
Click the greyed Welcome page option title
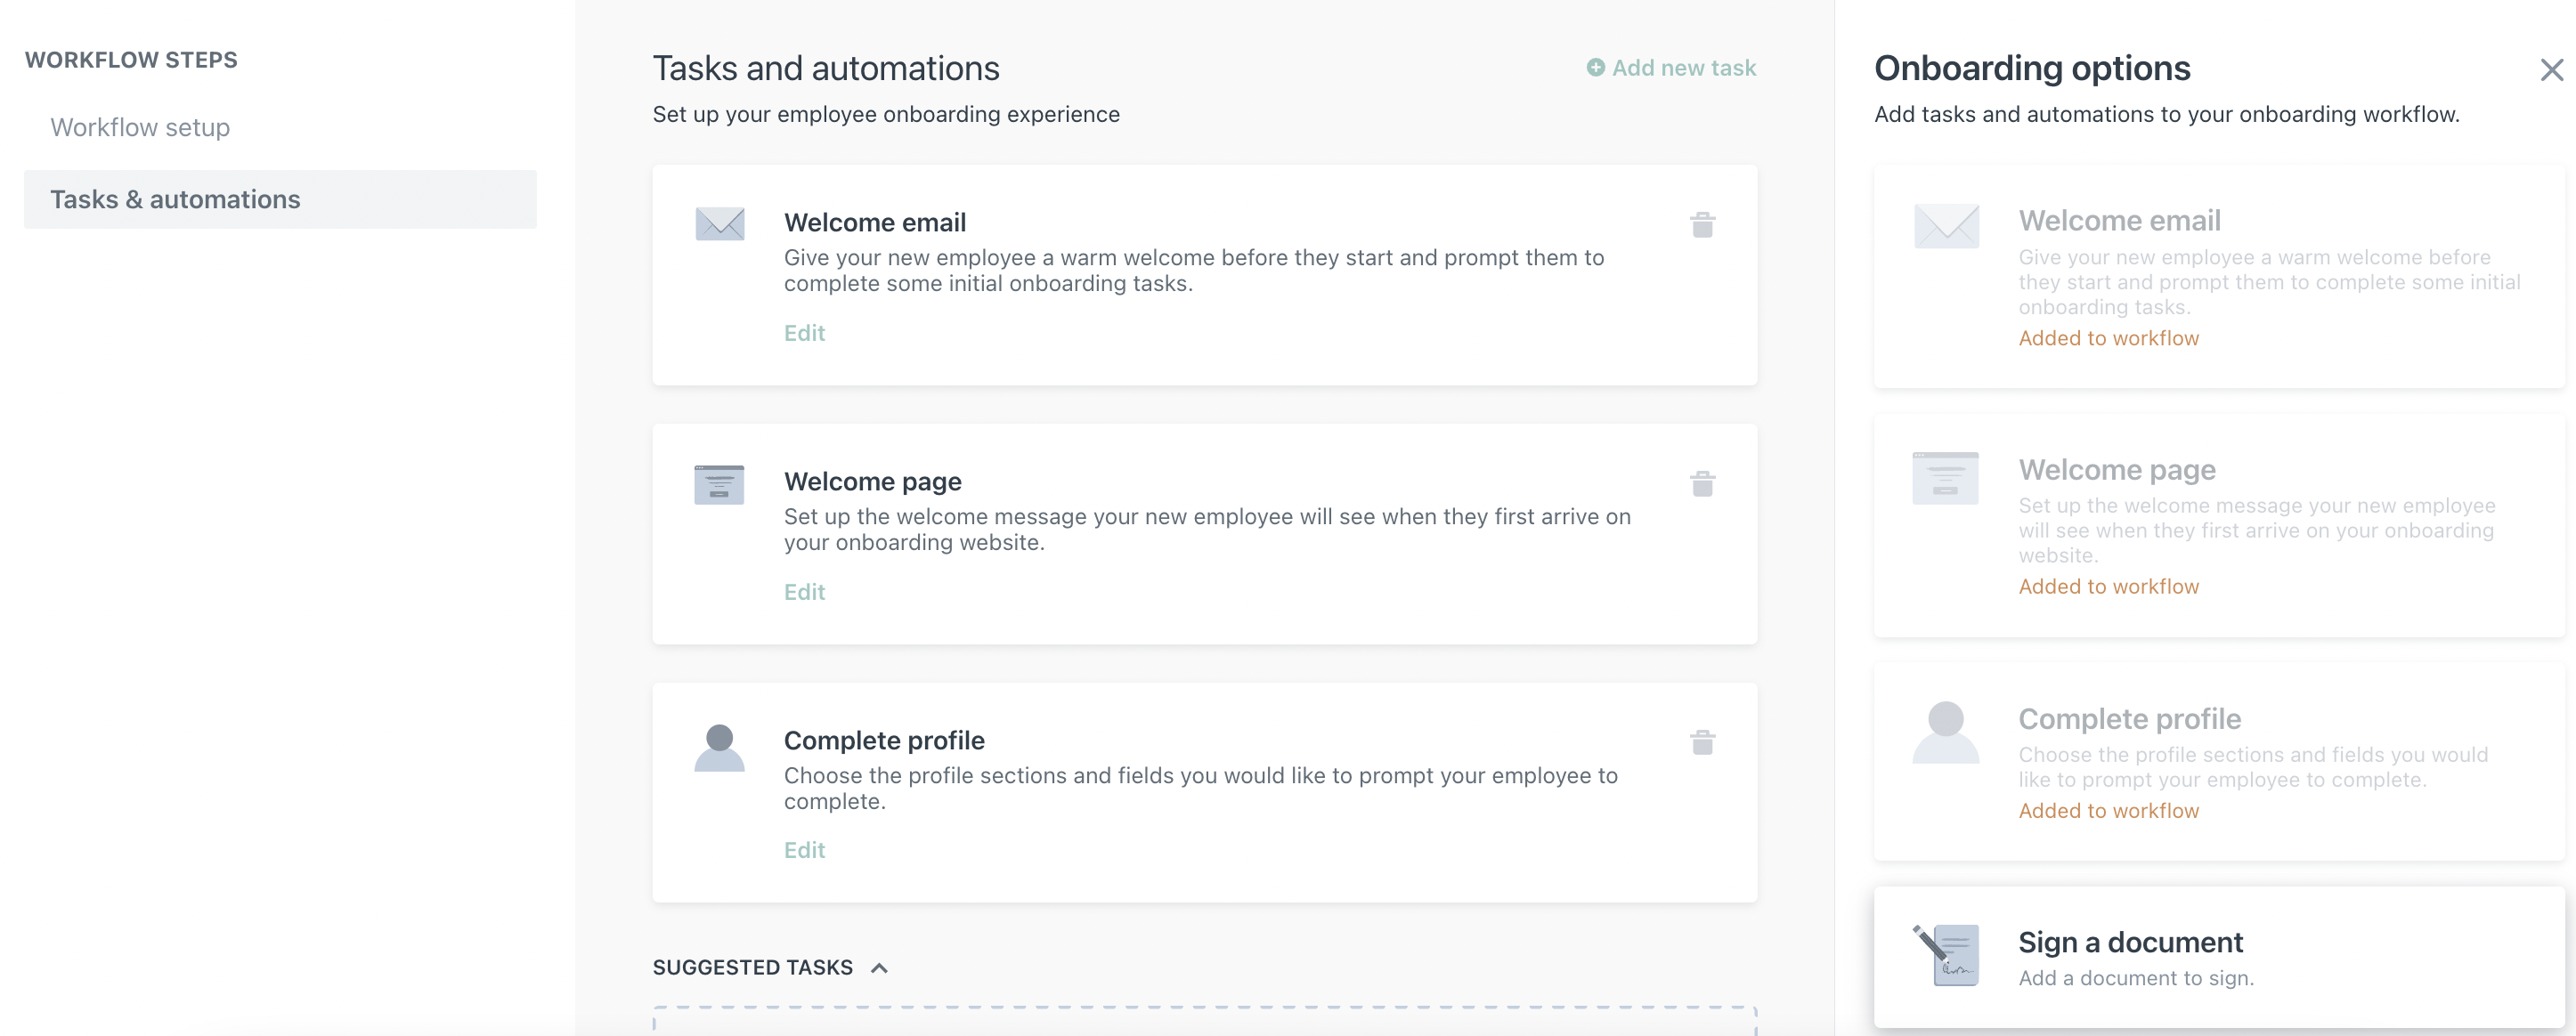coord(2116,469)
